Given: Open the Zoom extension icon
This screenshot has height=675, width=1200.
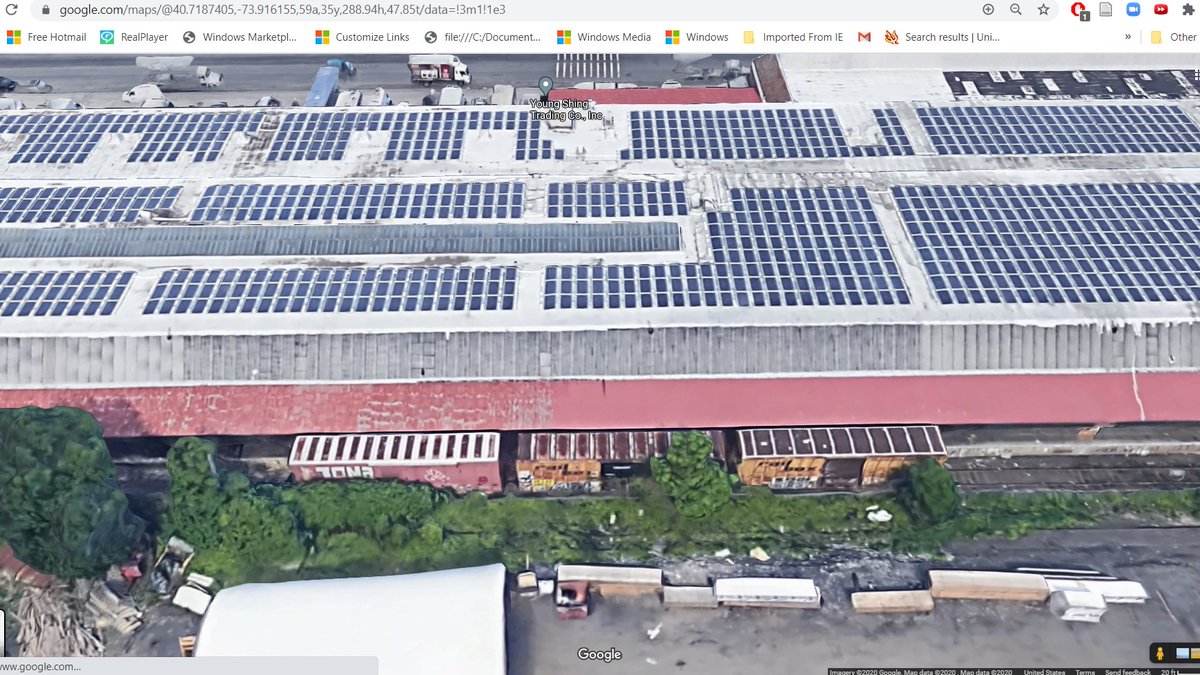Looking at the screenshot, I should (1133, 10).
